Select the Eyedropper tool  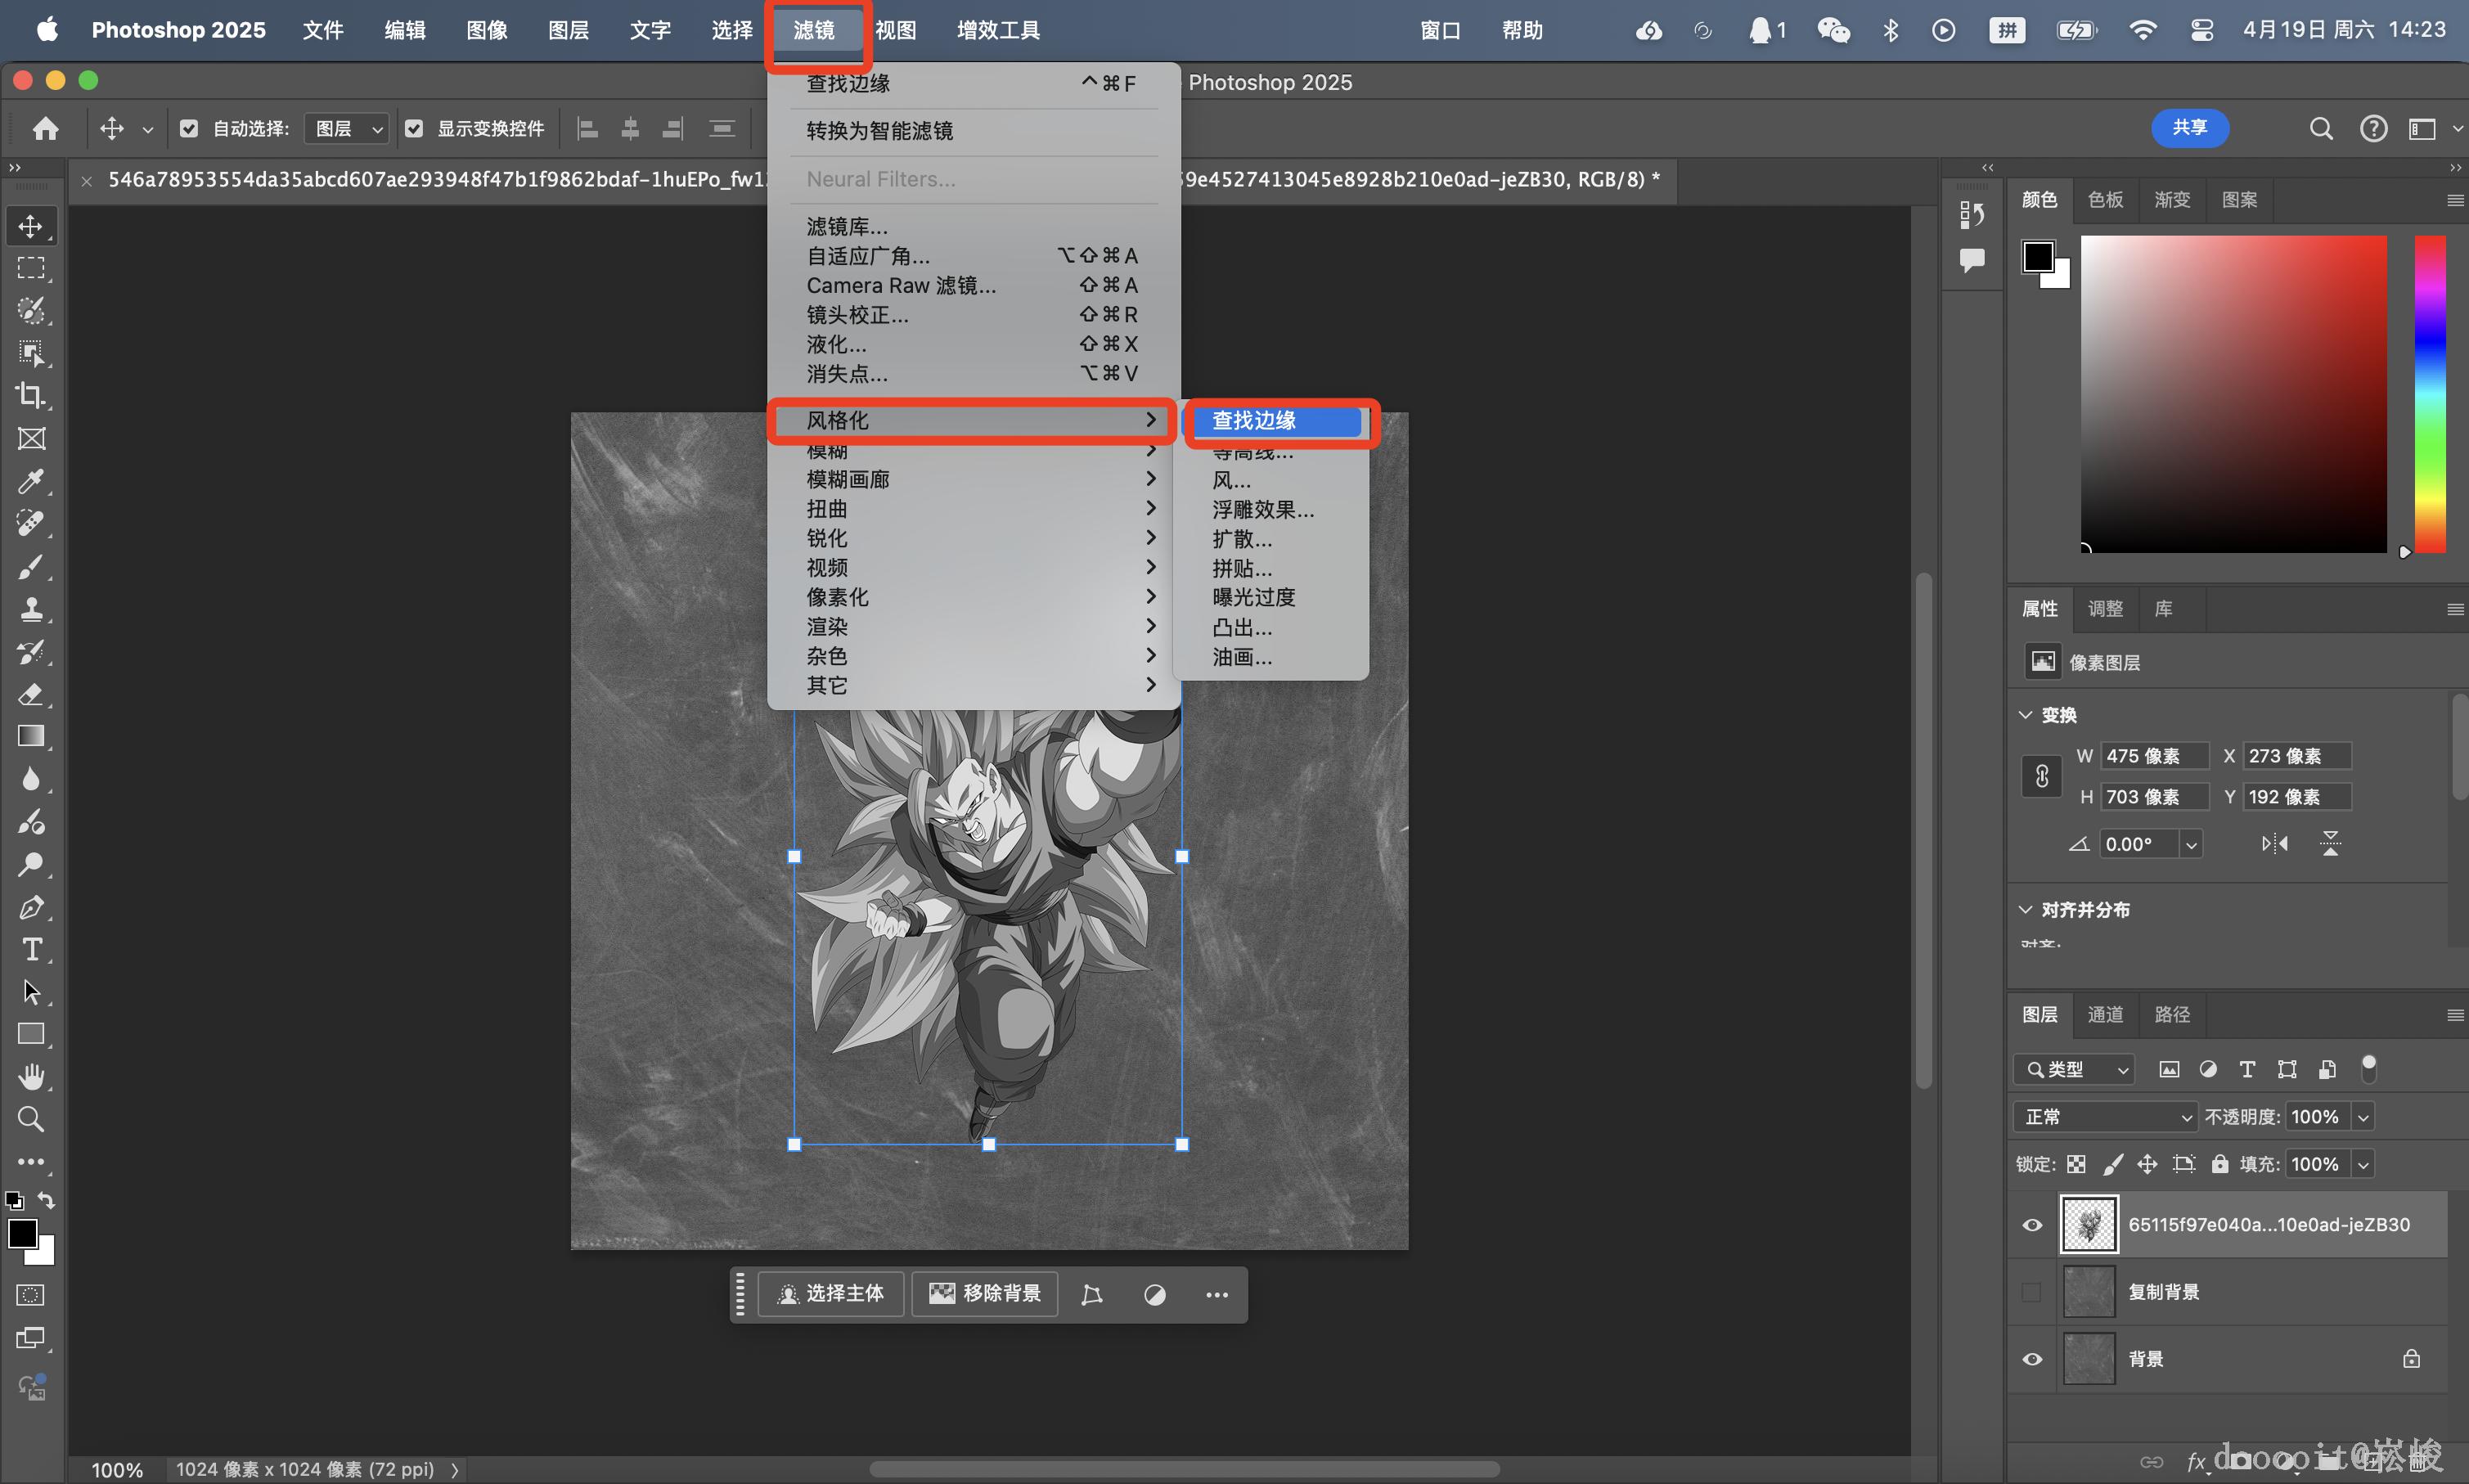pos(31,482)
